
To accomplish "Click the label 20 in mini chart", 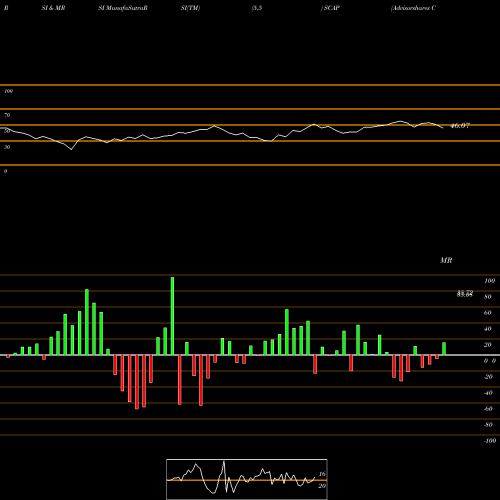I will click(322, 486).
